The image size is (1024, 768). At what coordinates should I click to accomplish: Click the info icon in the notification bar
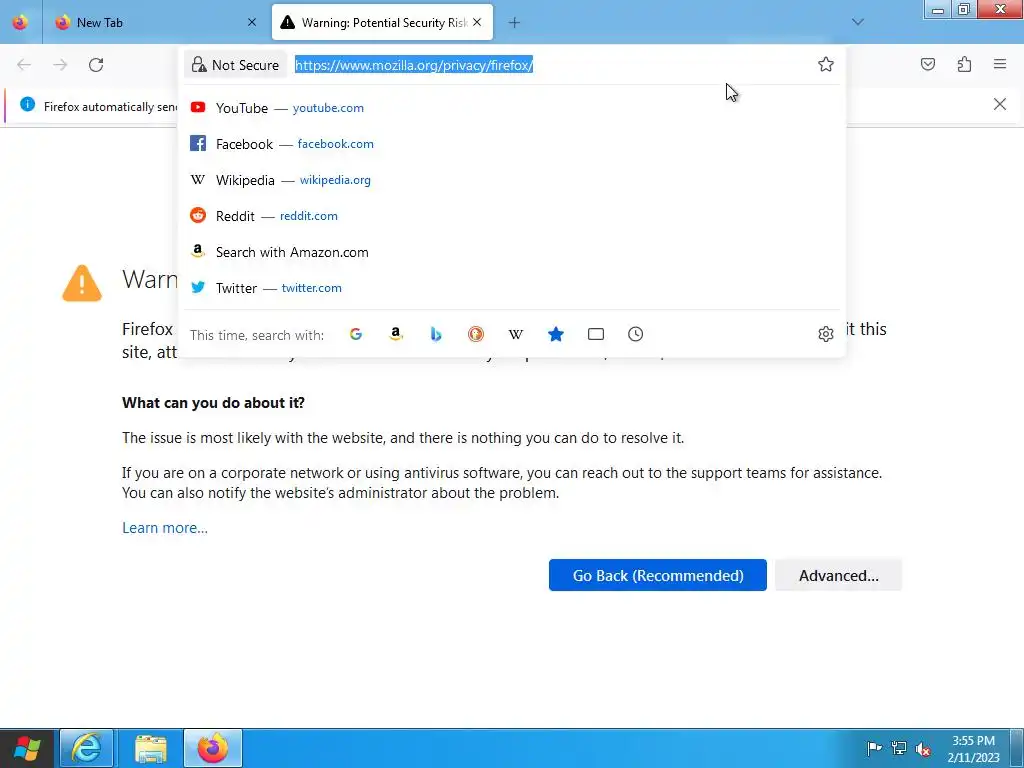click(x=27, y=104)
